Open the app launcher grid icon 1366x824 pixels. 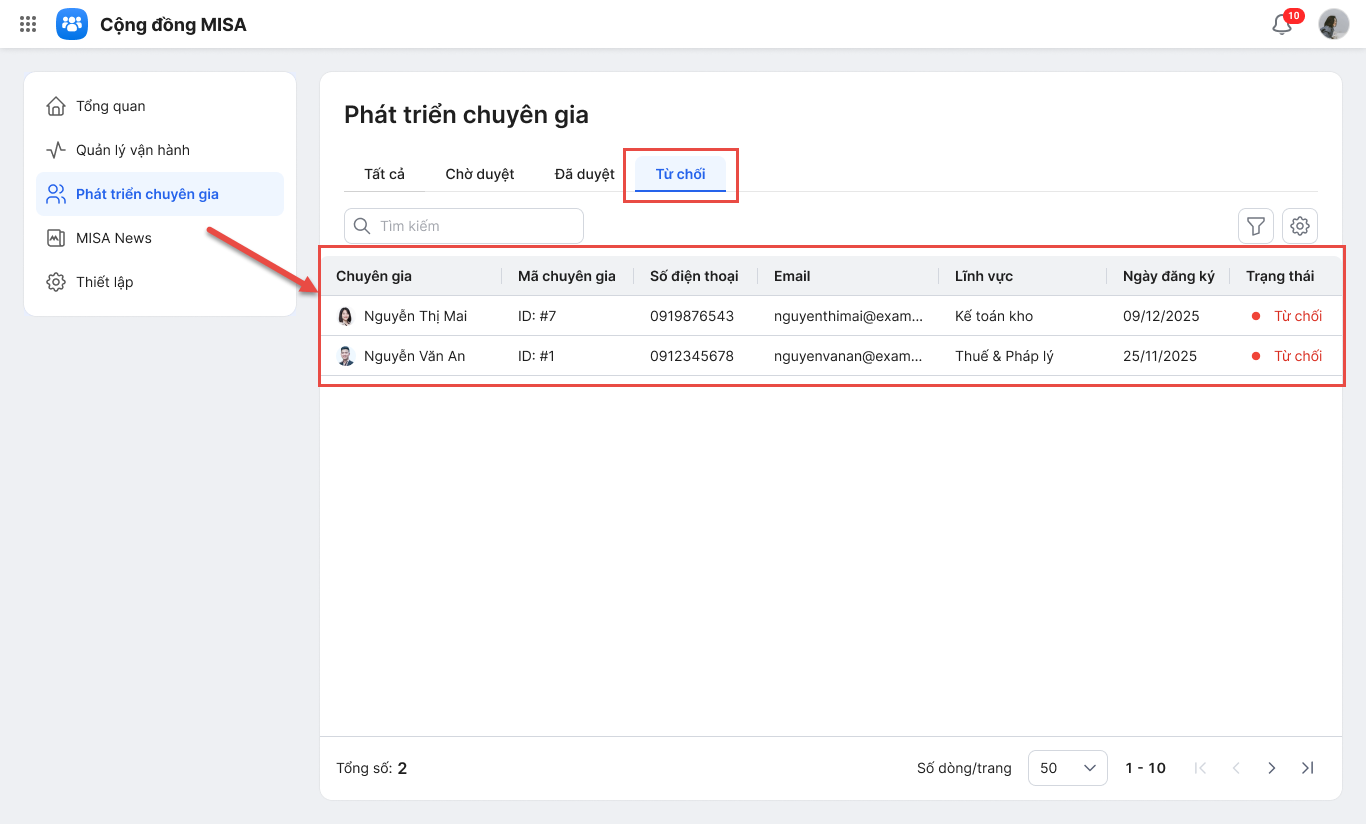pyautogui.click(x=28, y=24)
